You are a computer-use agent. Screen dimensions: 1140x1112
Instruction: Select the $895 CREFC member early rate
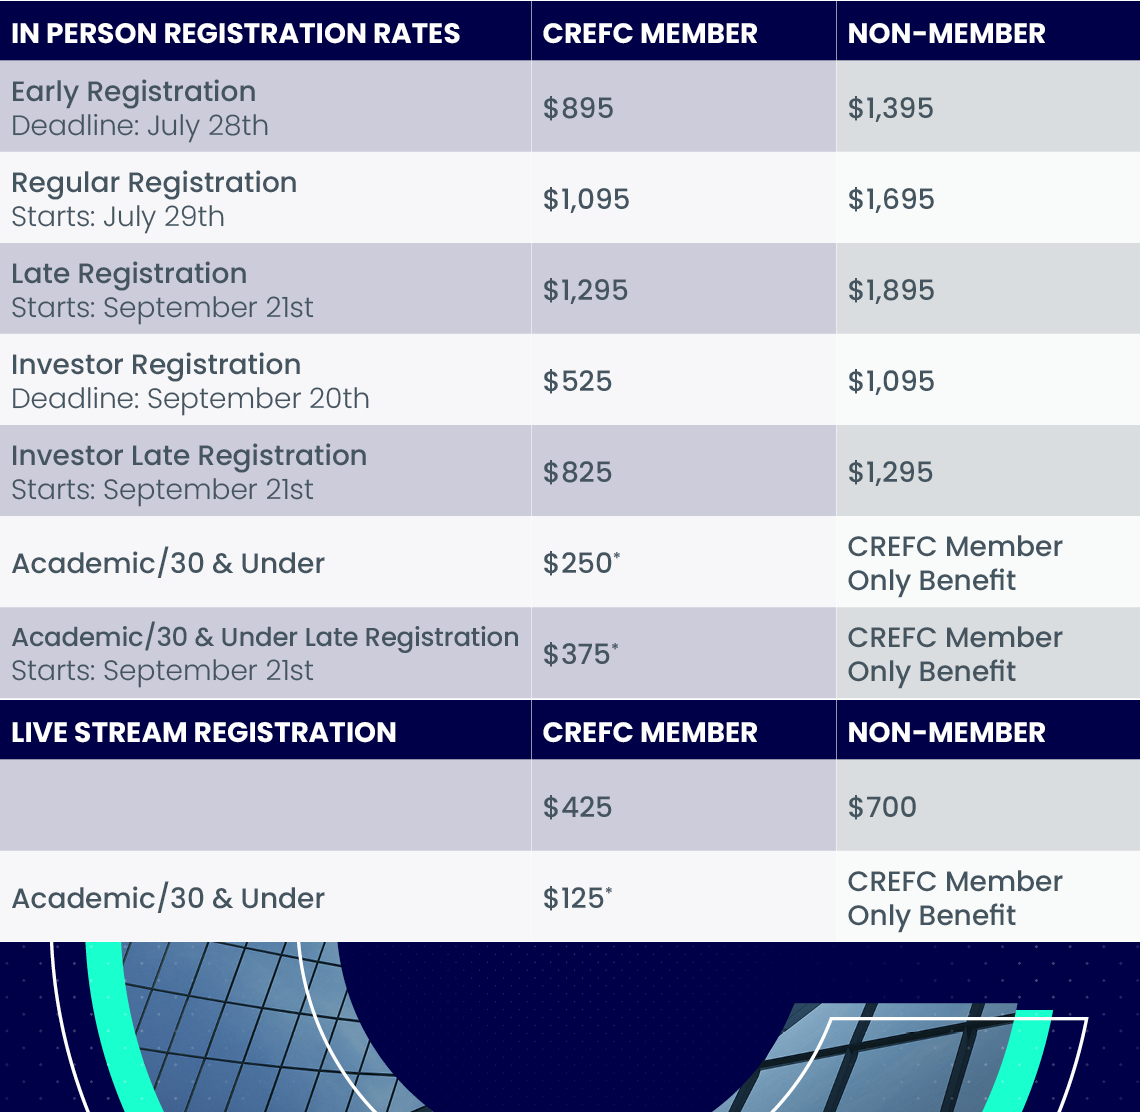tap(578, 108)
